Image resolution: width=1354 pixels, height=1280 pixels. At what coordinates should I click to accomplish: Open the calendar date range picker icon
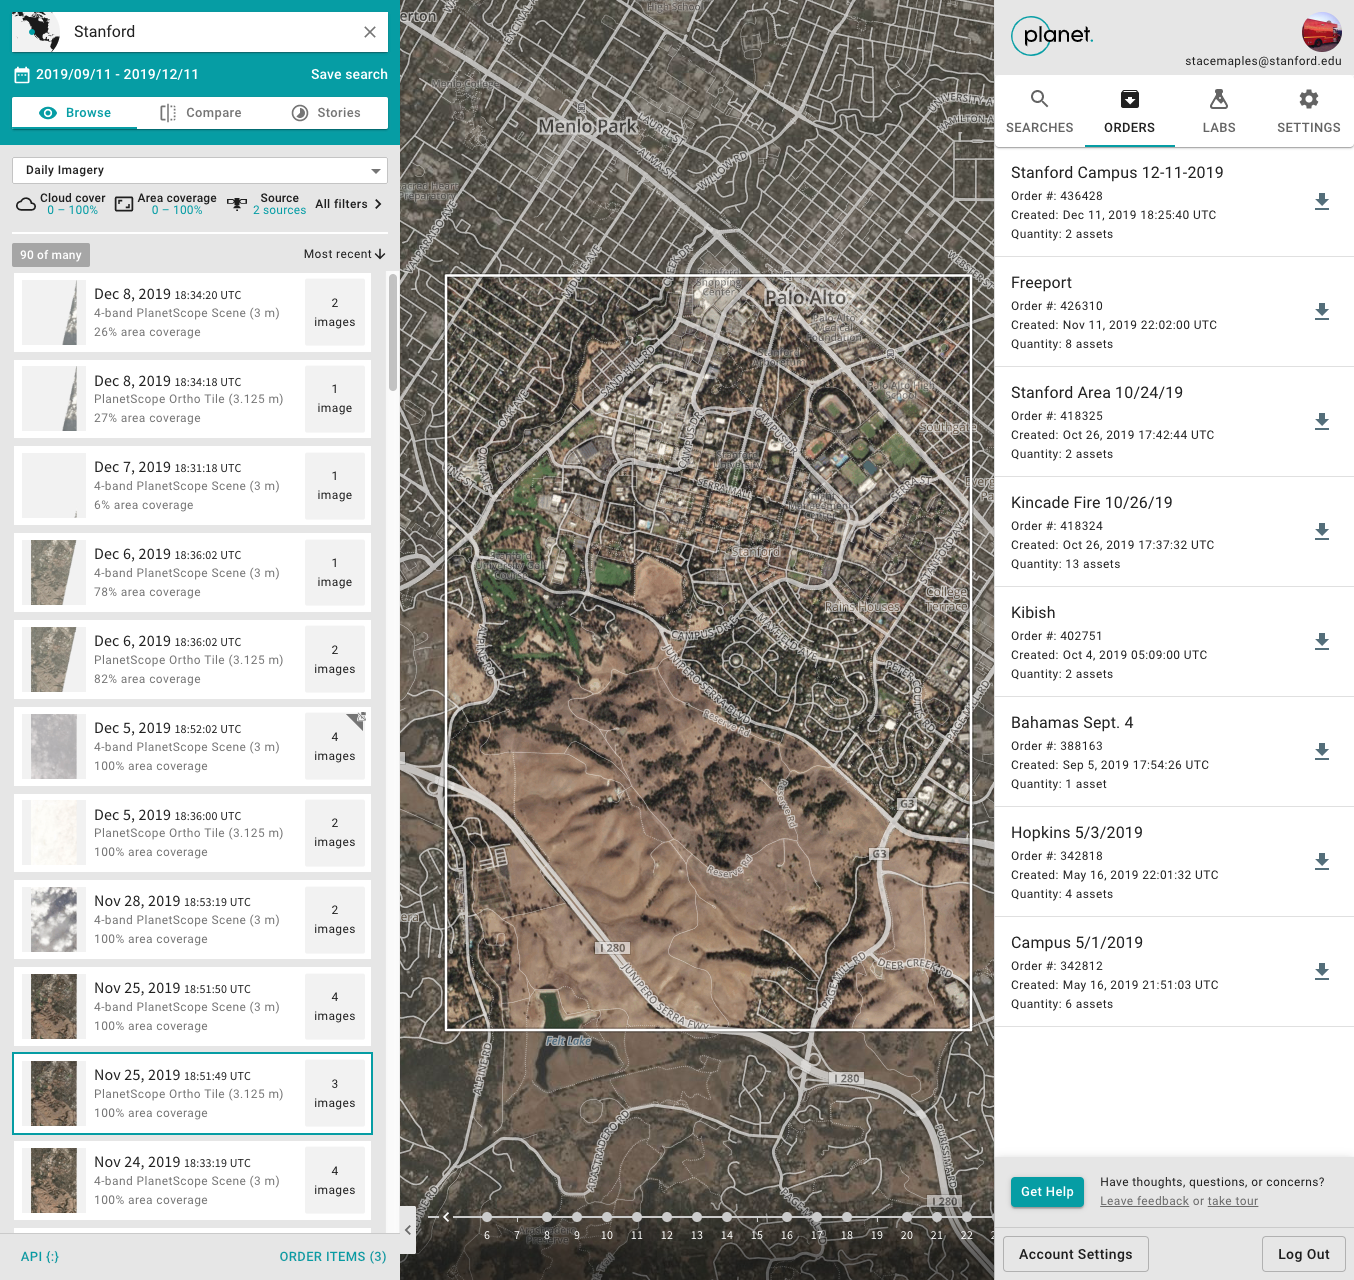pos(22,75)
